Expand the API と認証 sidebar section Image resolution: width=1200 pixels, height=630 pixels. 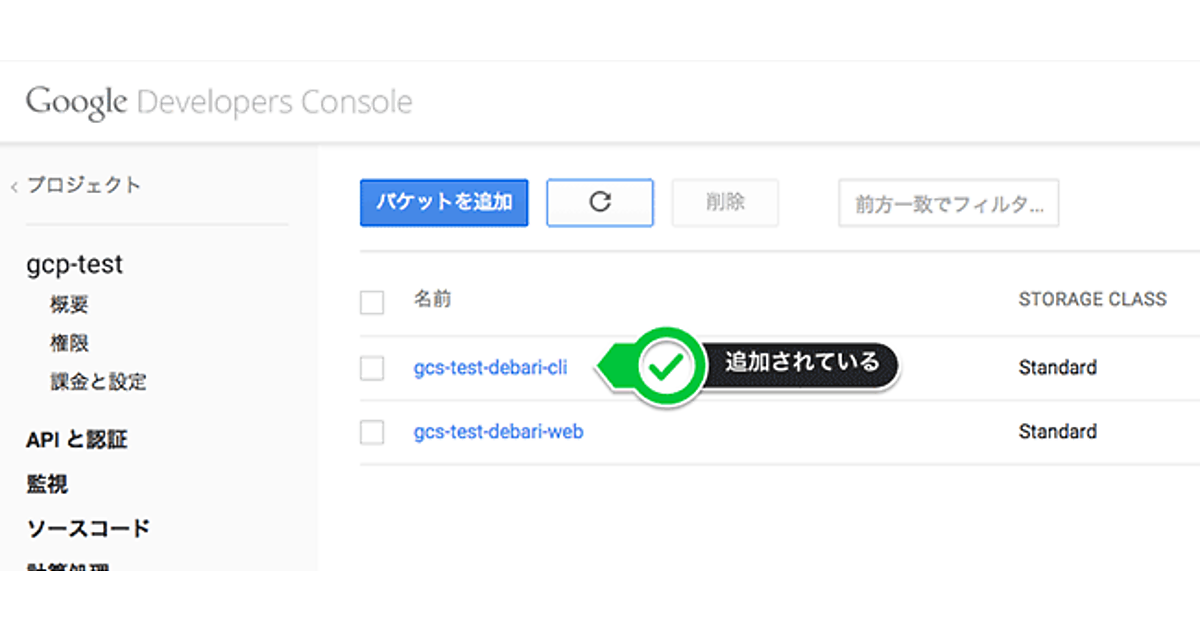(77, 440)
